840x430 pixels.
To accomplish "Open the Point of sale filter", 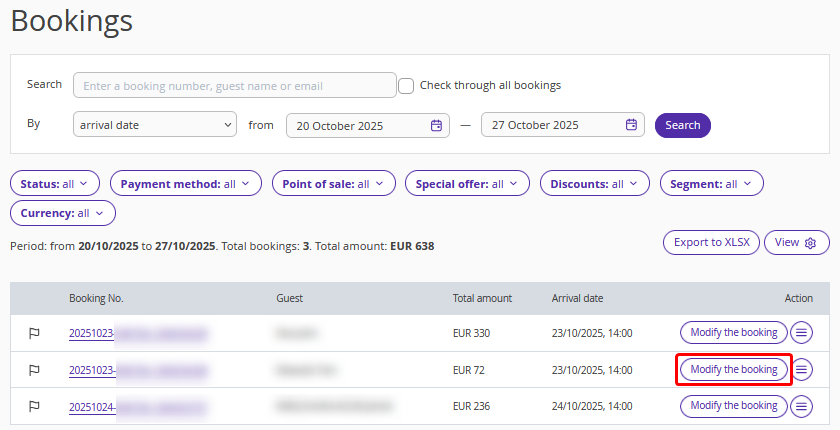I will [334, 184].
